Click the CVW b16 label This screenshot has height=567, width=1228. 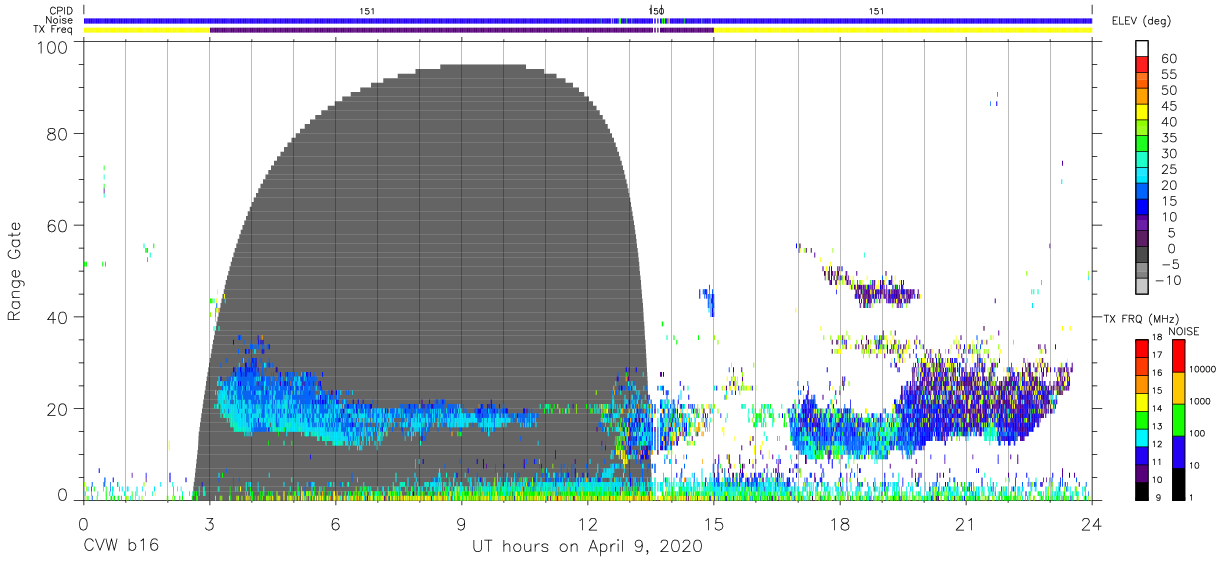point(120,547)
